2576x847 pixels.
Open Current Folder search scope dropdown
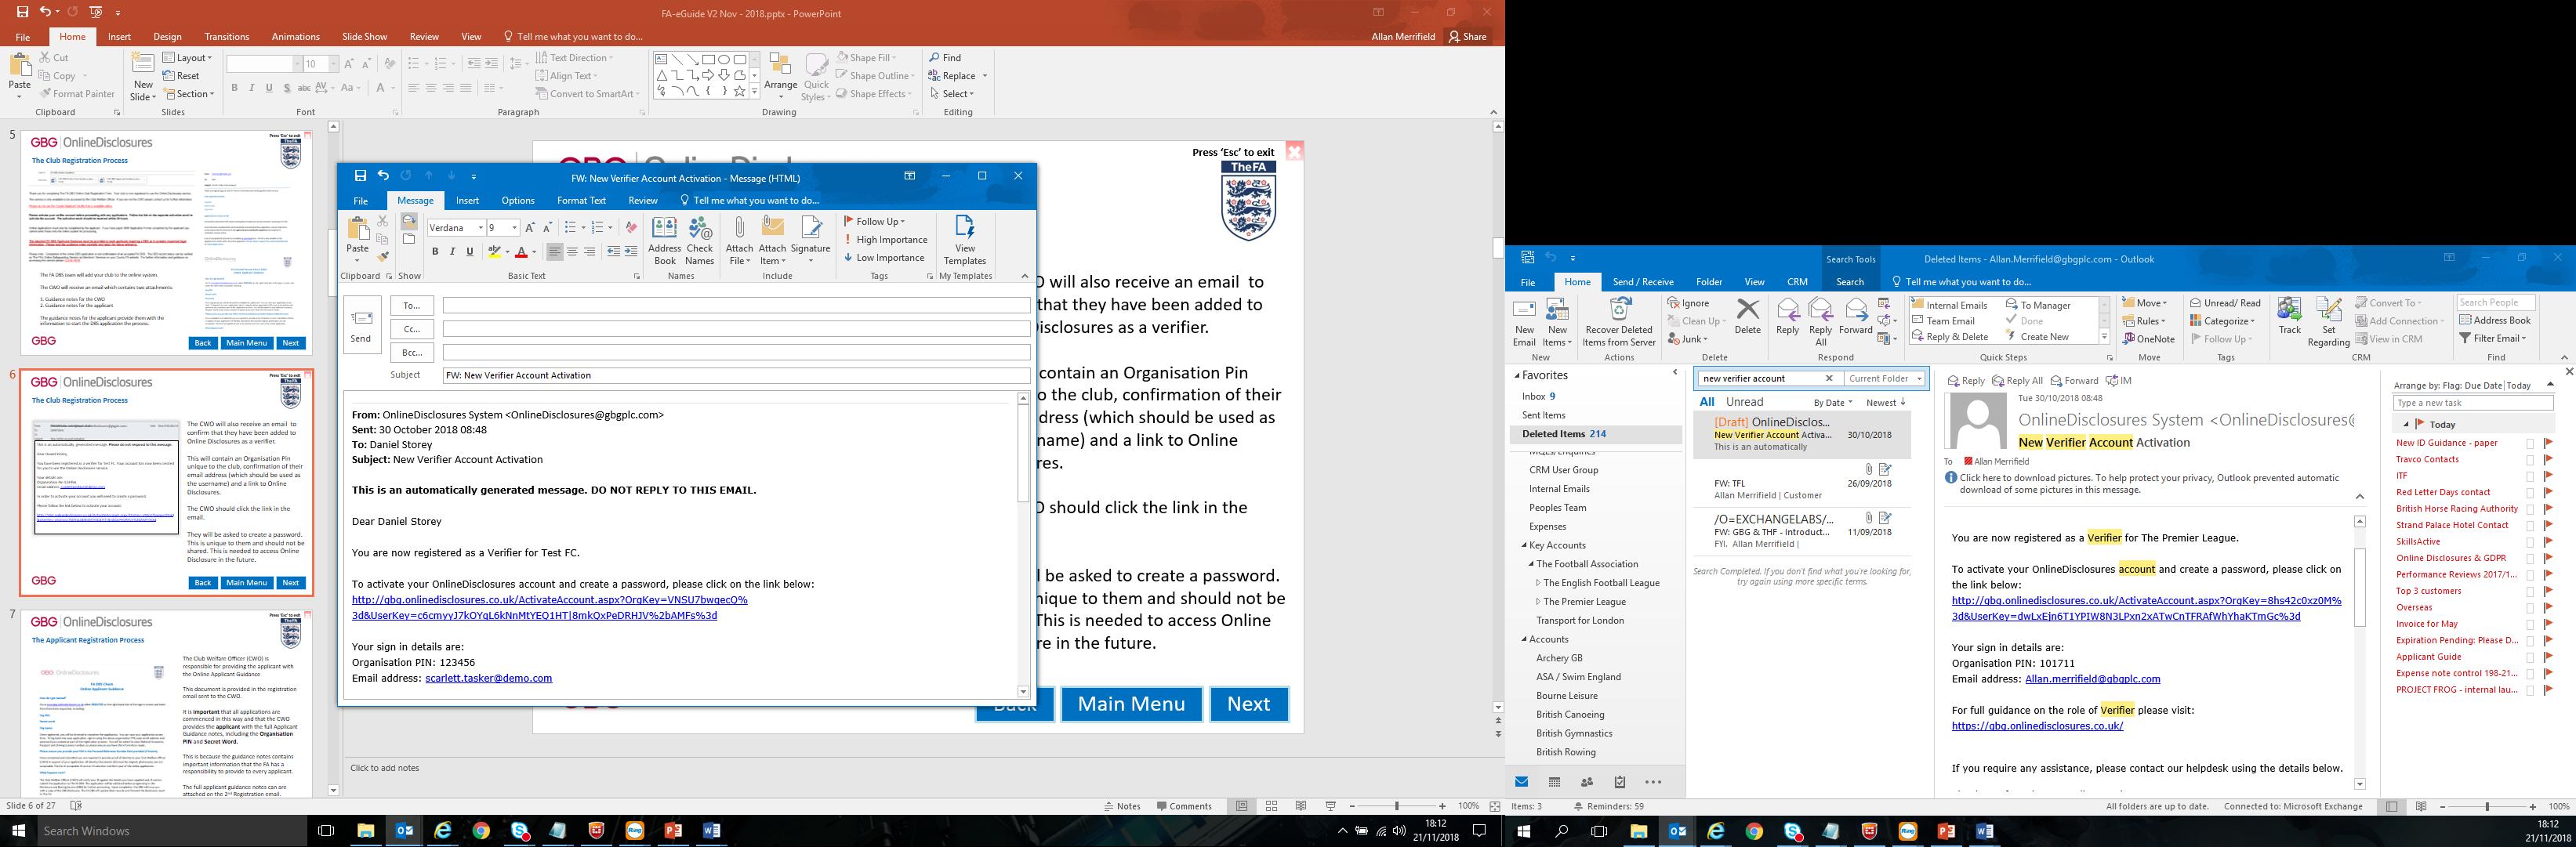(1919, 379)
